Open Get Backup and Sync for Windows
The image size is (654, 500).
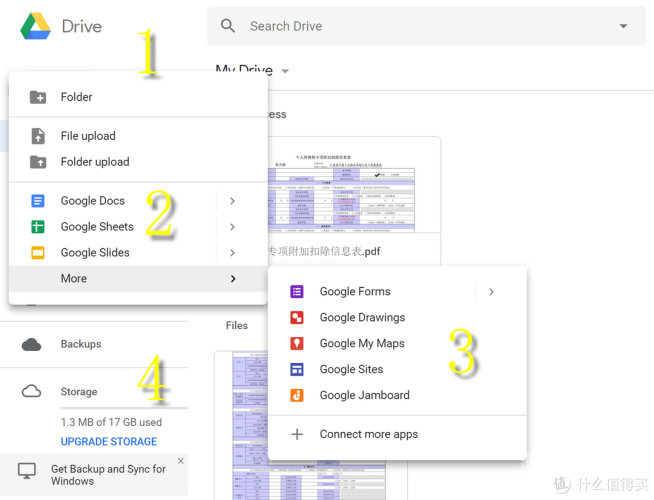coord(108,475)
